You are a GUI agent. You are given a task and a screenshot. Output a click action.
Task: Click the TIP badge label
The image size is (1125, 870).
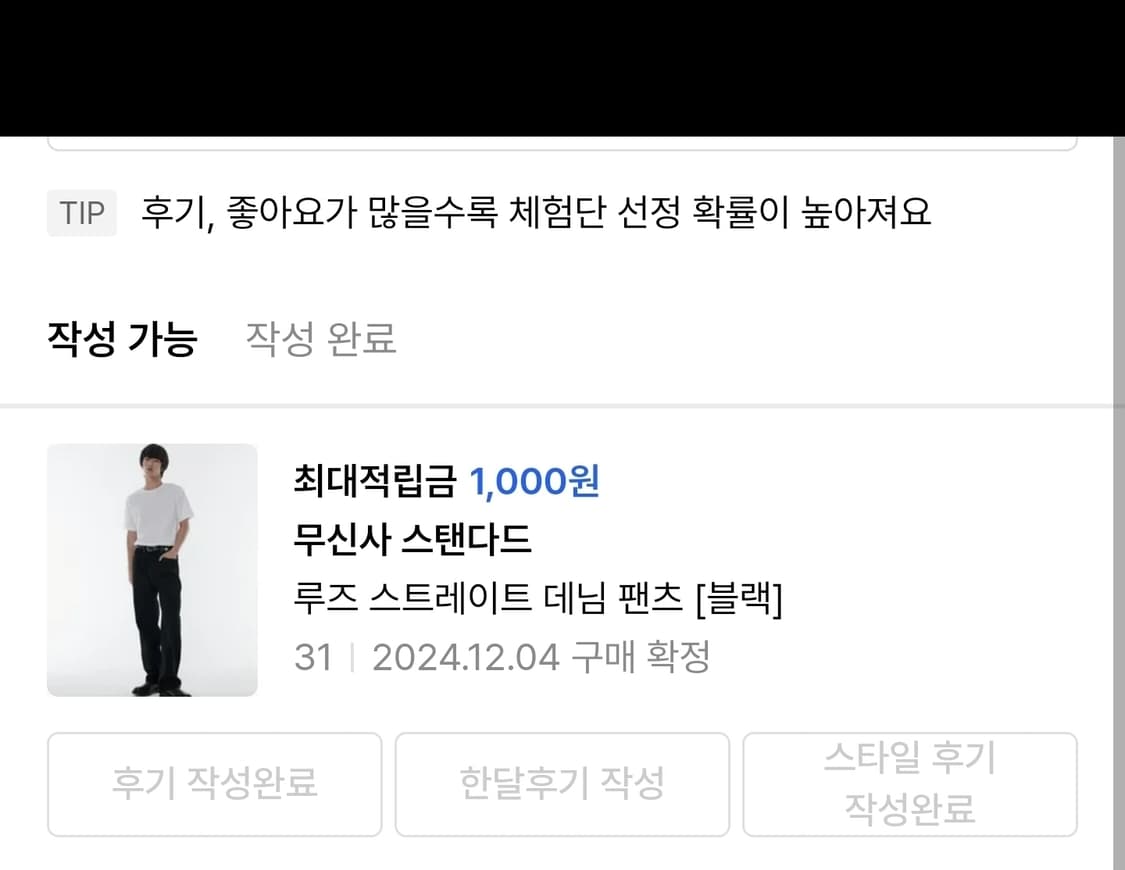(x=82, y=213)
